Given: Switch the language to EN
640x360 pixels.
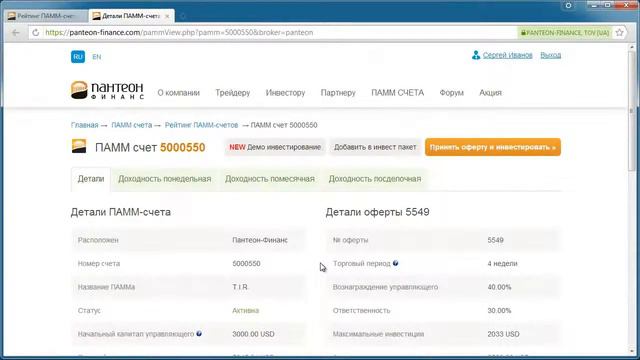Looking at the screenshot, I should point(97,57).
